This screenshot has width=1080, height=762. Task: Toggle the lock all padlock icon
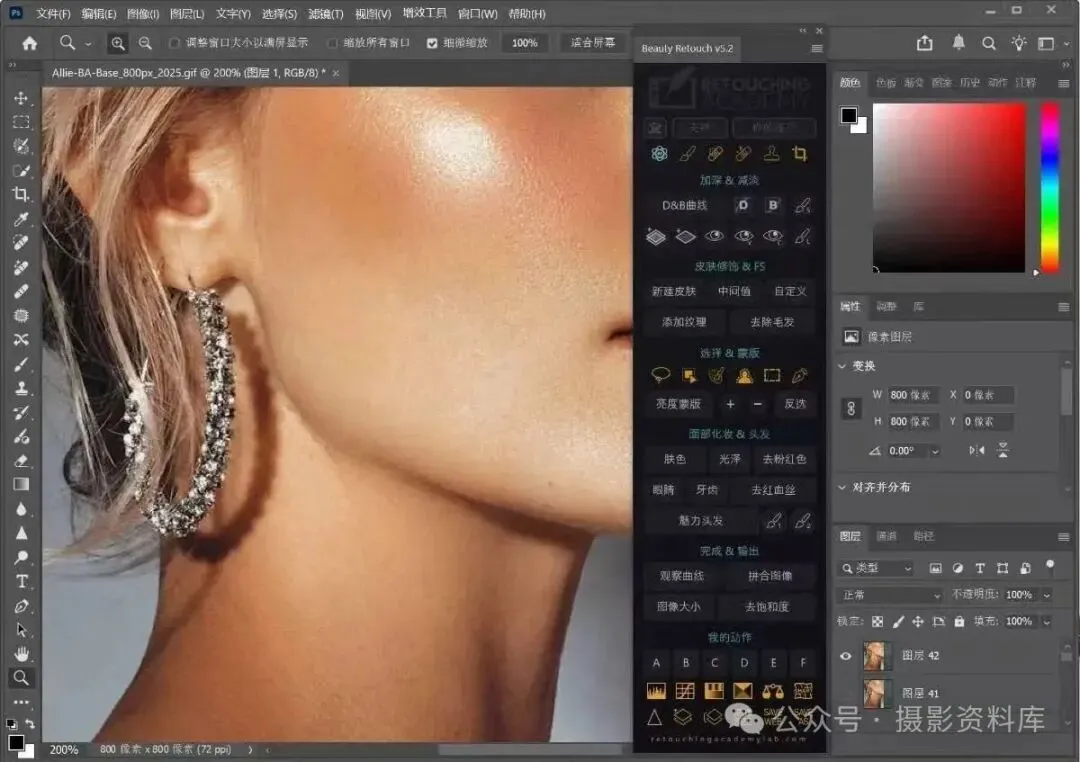[959, 621]
